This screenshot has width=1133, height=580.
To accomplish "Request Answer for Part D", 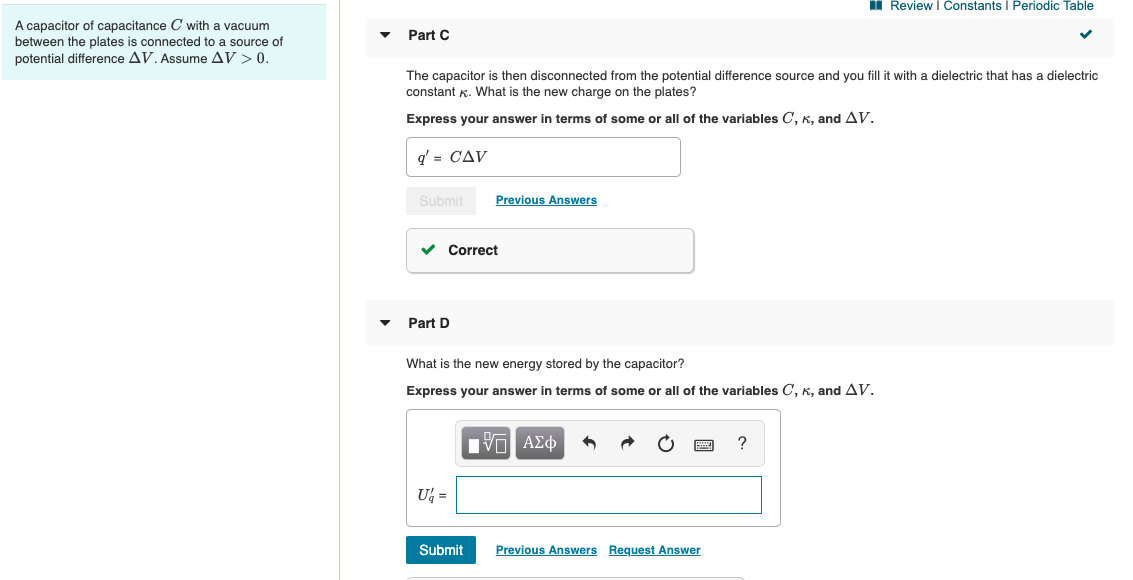I will pos(655,550).
